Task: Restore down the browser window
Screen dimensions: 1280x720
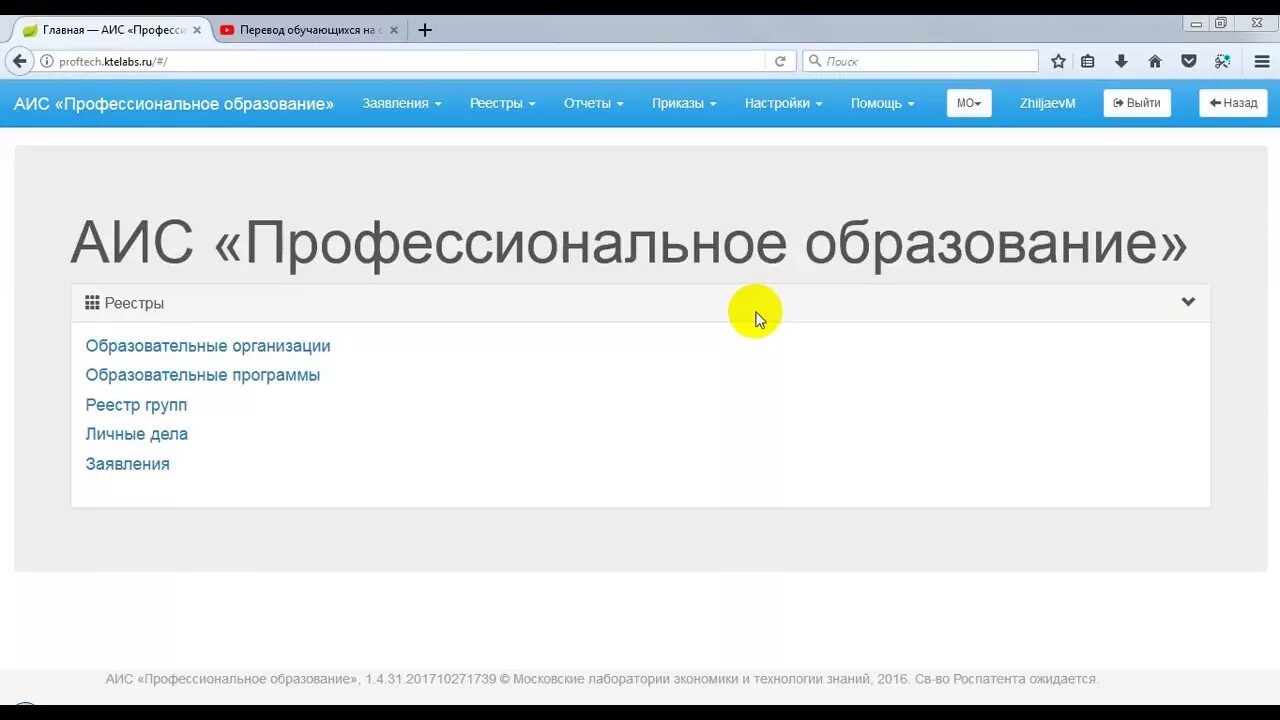Action: (x=1221, y=23)
